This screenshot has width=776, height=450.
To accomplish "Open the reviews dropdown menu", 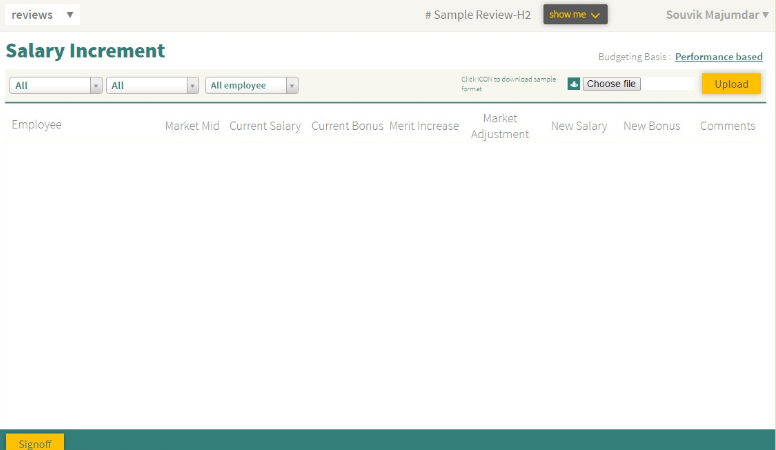I will click(x=42, y=14).
